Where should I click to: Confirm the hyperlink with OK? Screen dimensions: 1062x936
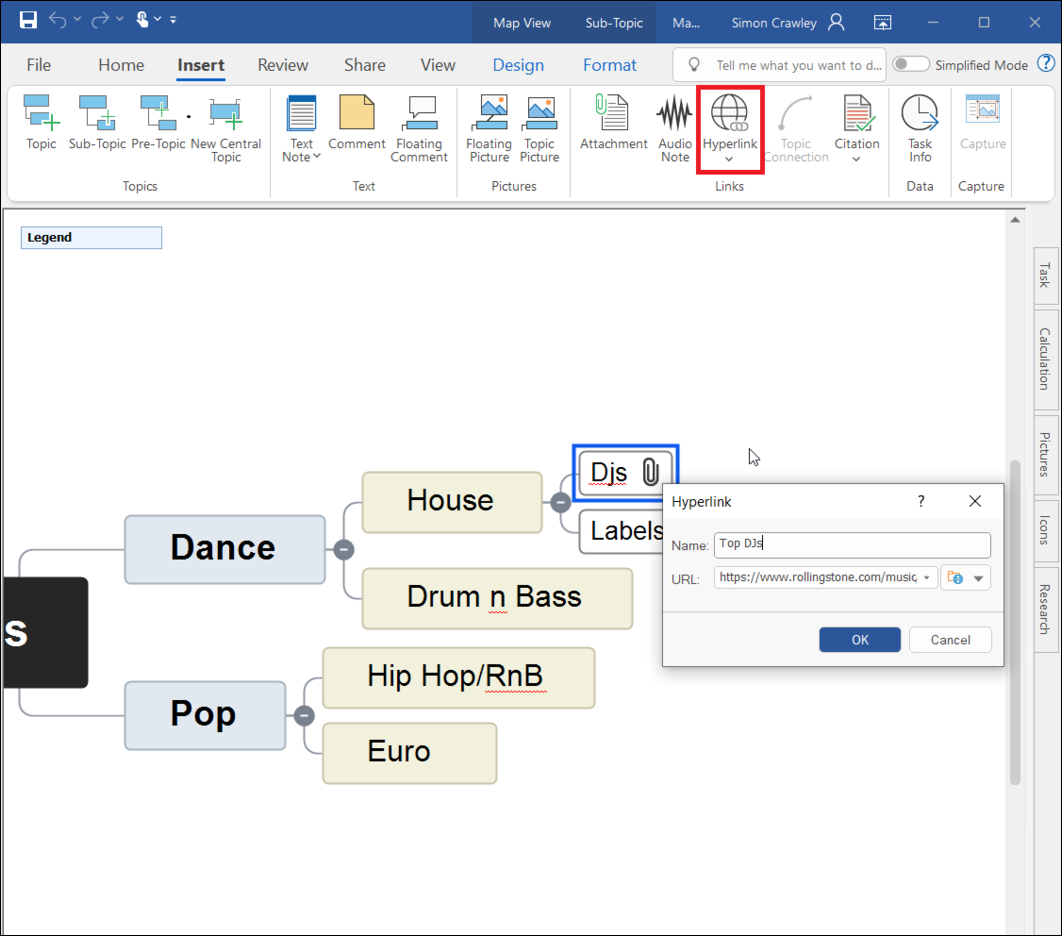click(859, 640)
